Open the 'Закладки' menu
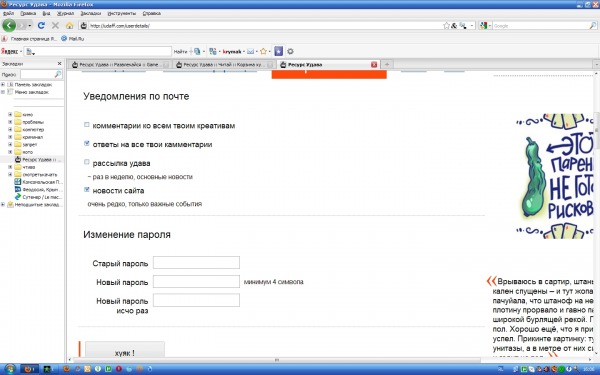The height and width of the screenshot is (375, 600). (x=91, y=13)
